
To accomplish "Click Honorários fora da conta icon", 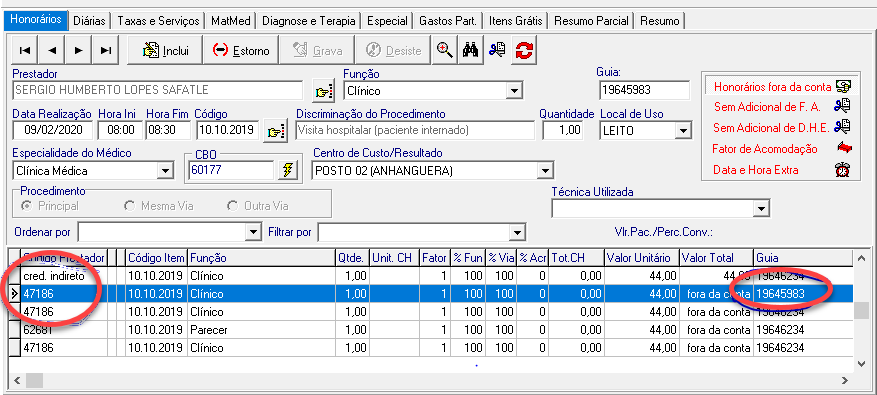I will coord(843,87).
